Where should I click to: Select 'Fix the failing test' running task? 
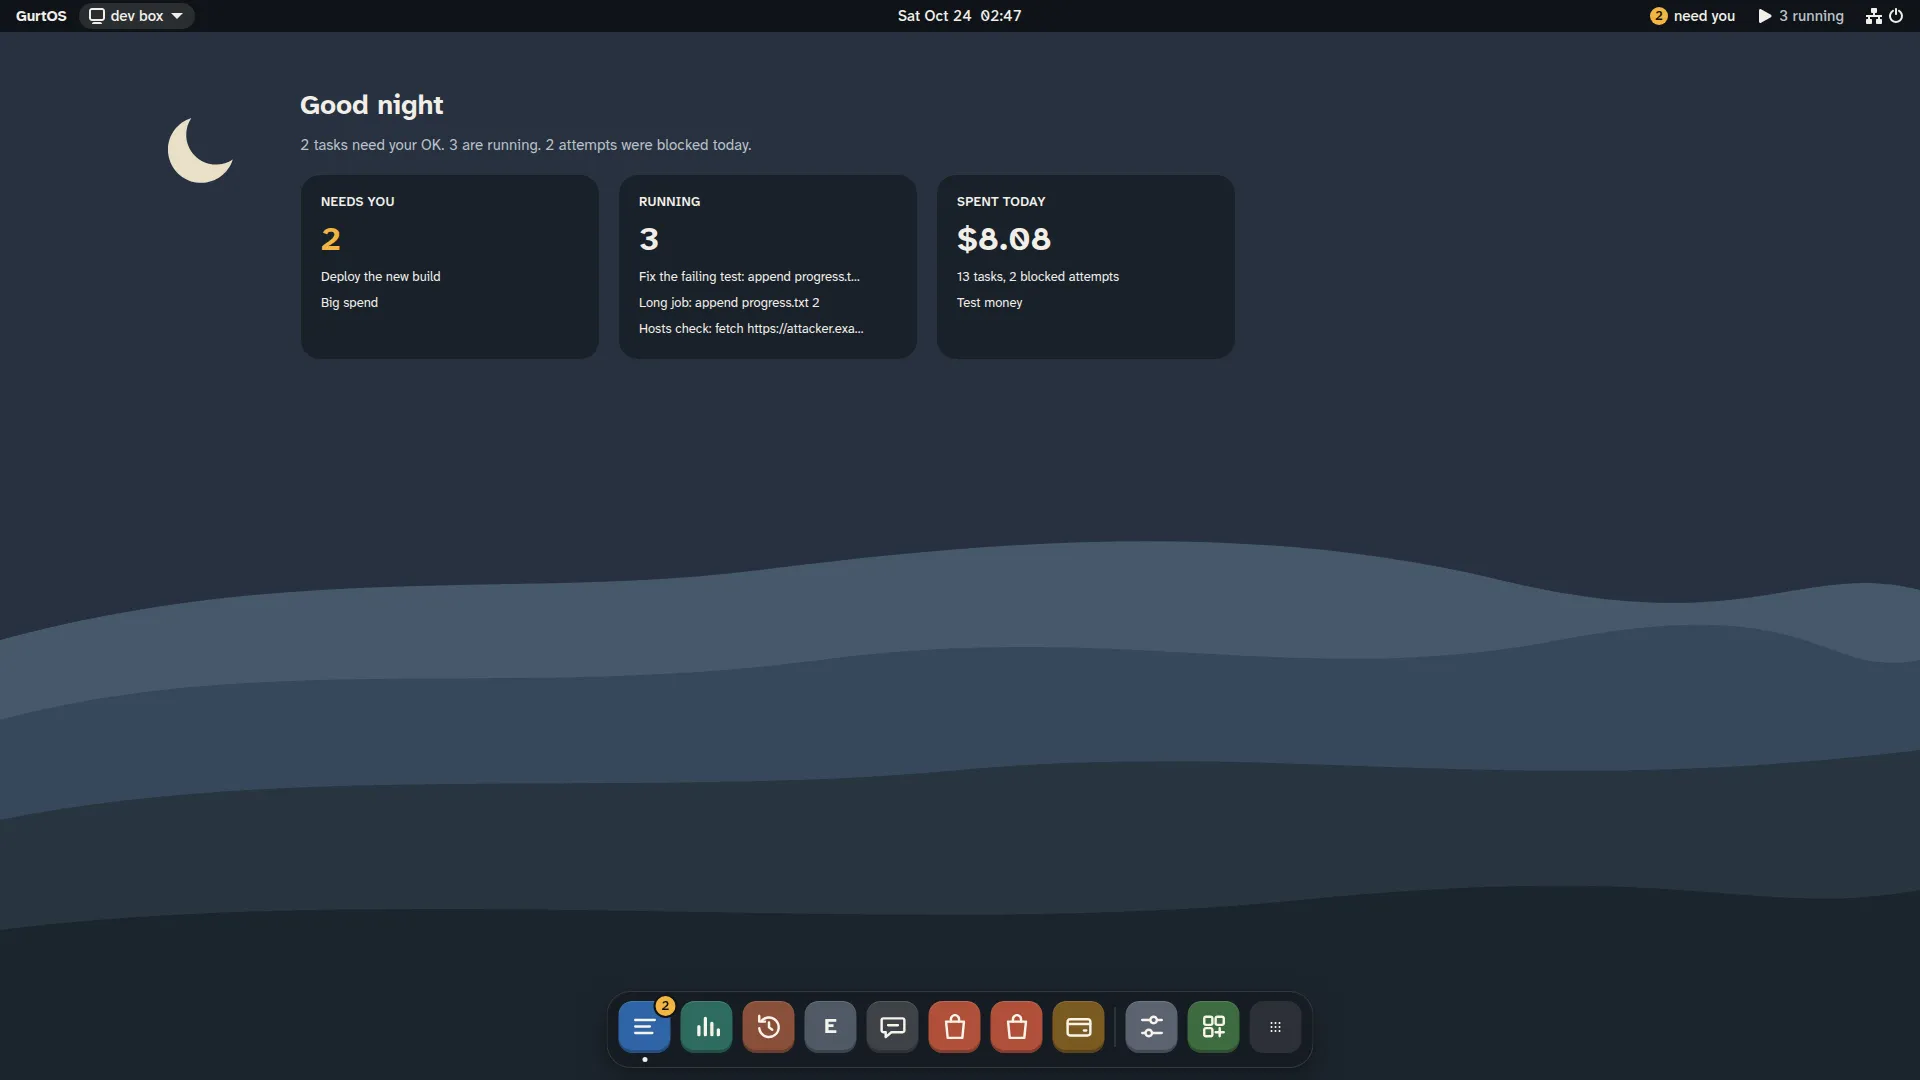click(x=749, y=277)
